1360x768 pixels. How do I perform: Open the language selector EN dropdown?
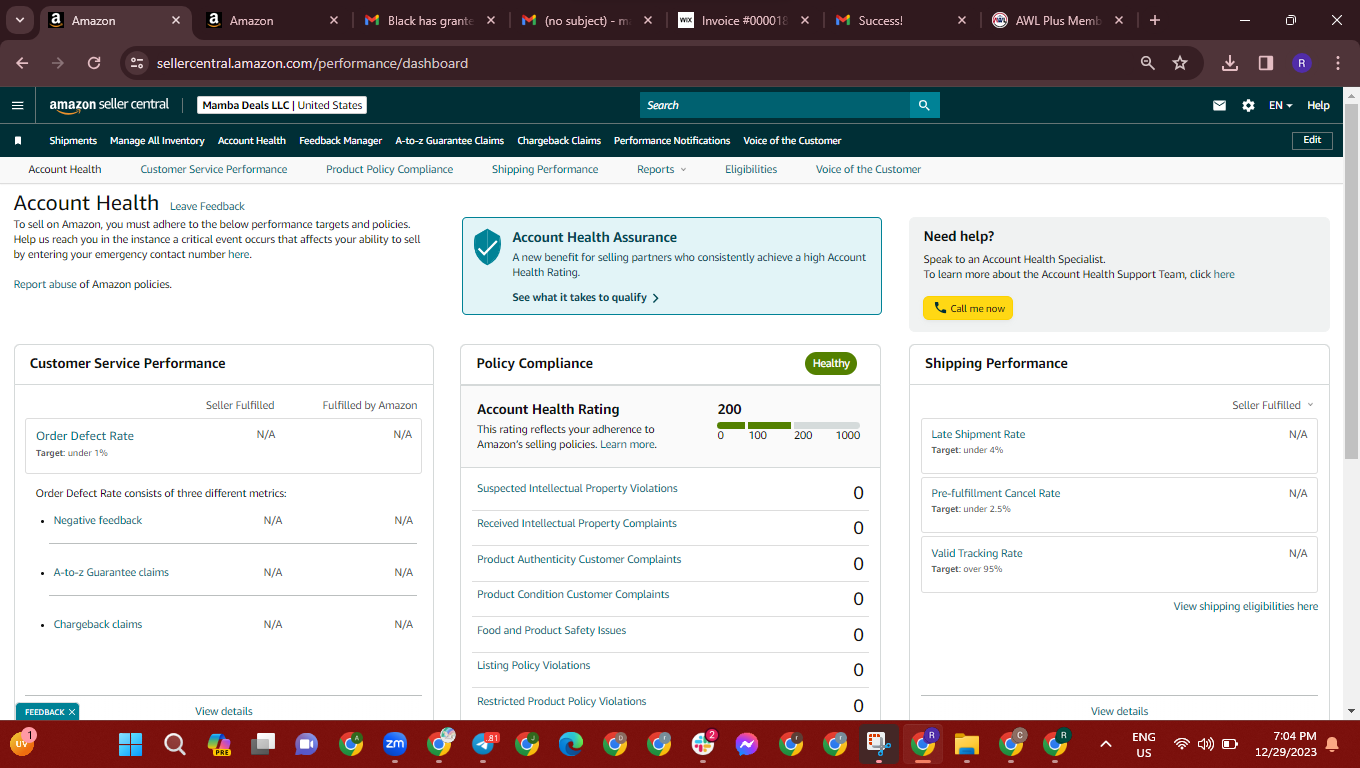pyautogui.click(x=1280, y=105)
